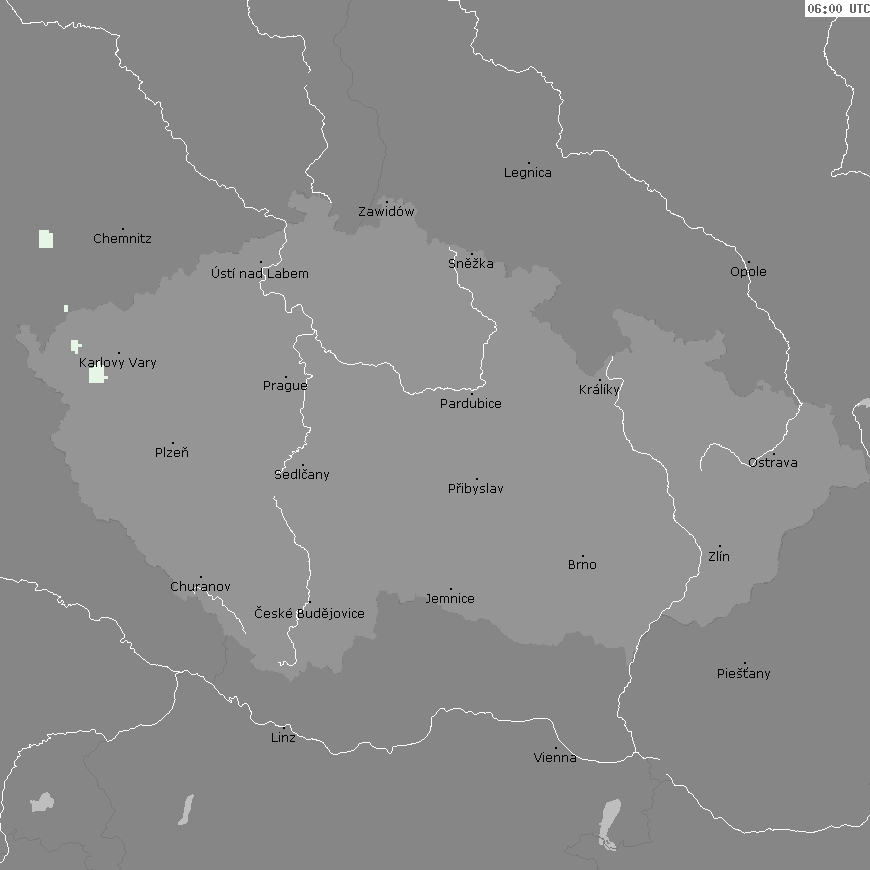Click the Karlovy Vary city label
Screen dimensions: 870x870
pos(118,363)
